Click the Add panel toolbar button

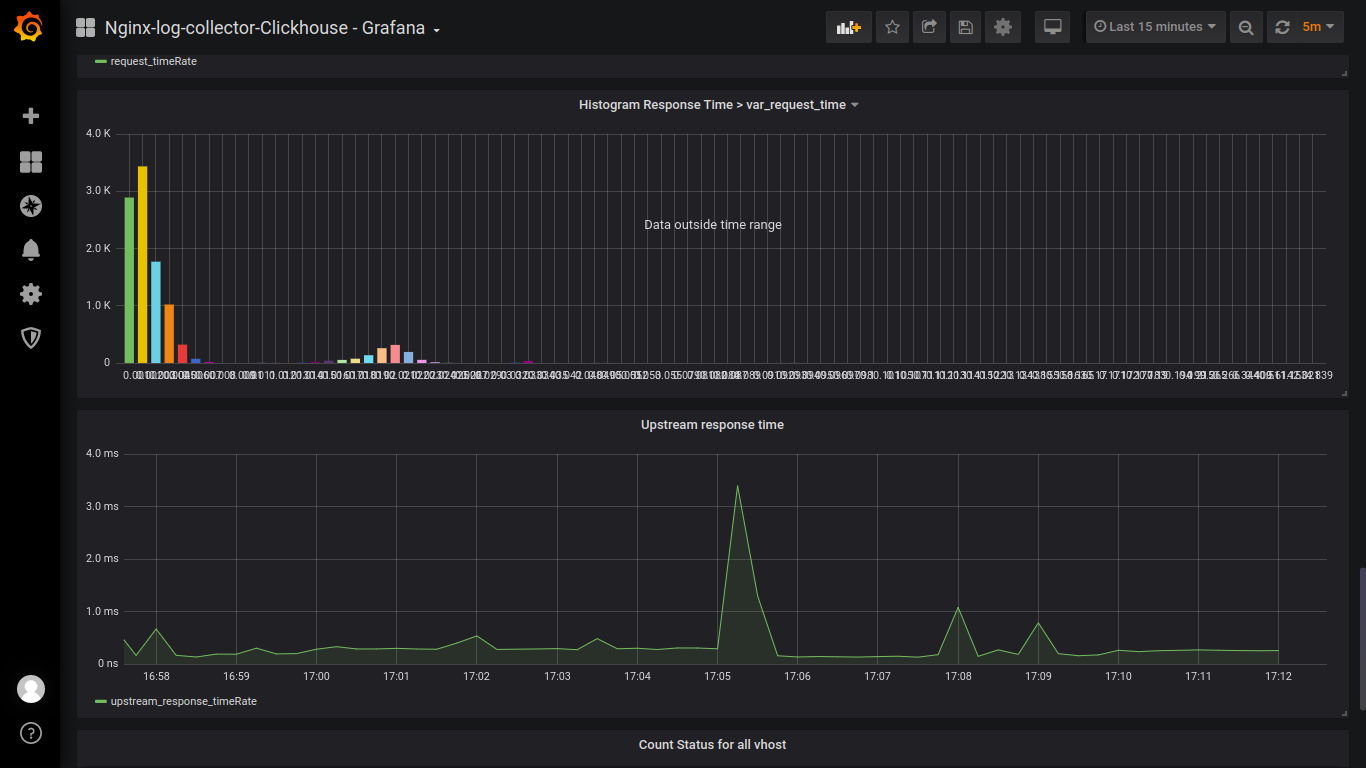click(849, 27)
